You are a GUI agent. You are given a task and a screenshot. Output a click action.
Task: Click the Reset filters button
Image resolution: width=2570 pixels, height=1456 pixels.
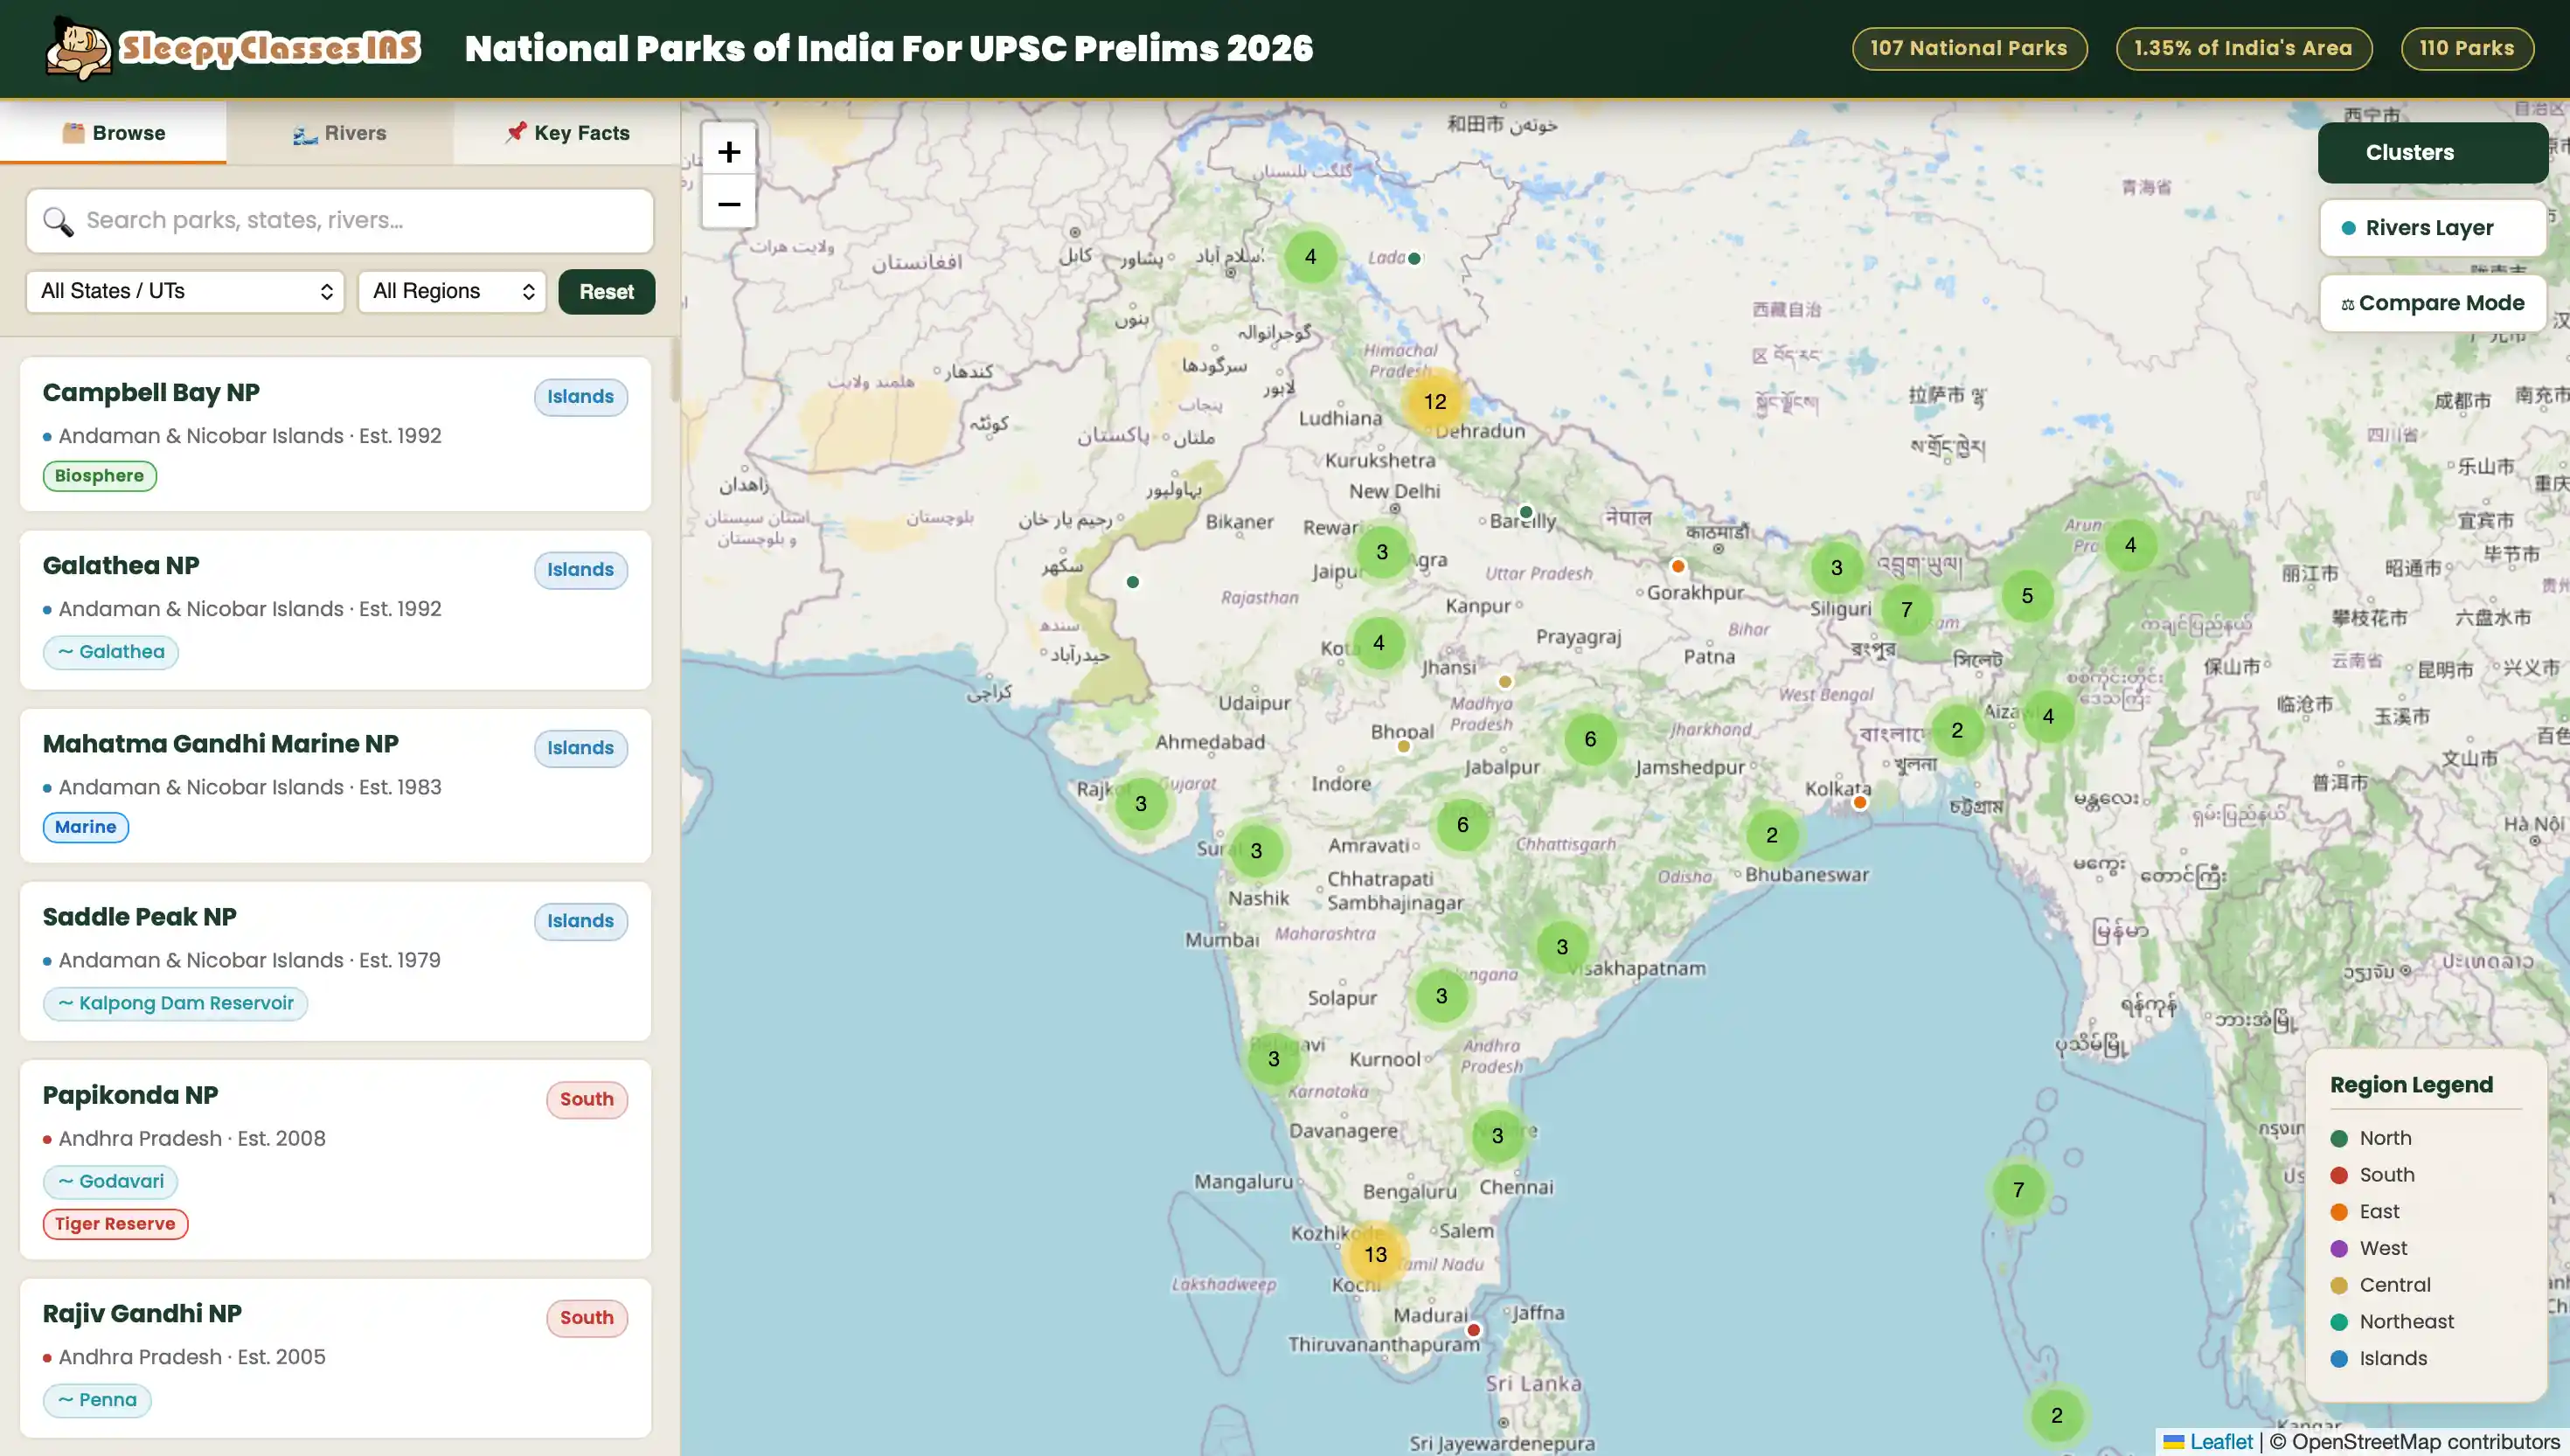[606, 291]
